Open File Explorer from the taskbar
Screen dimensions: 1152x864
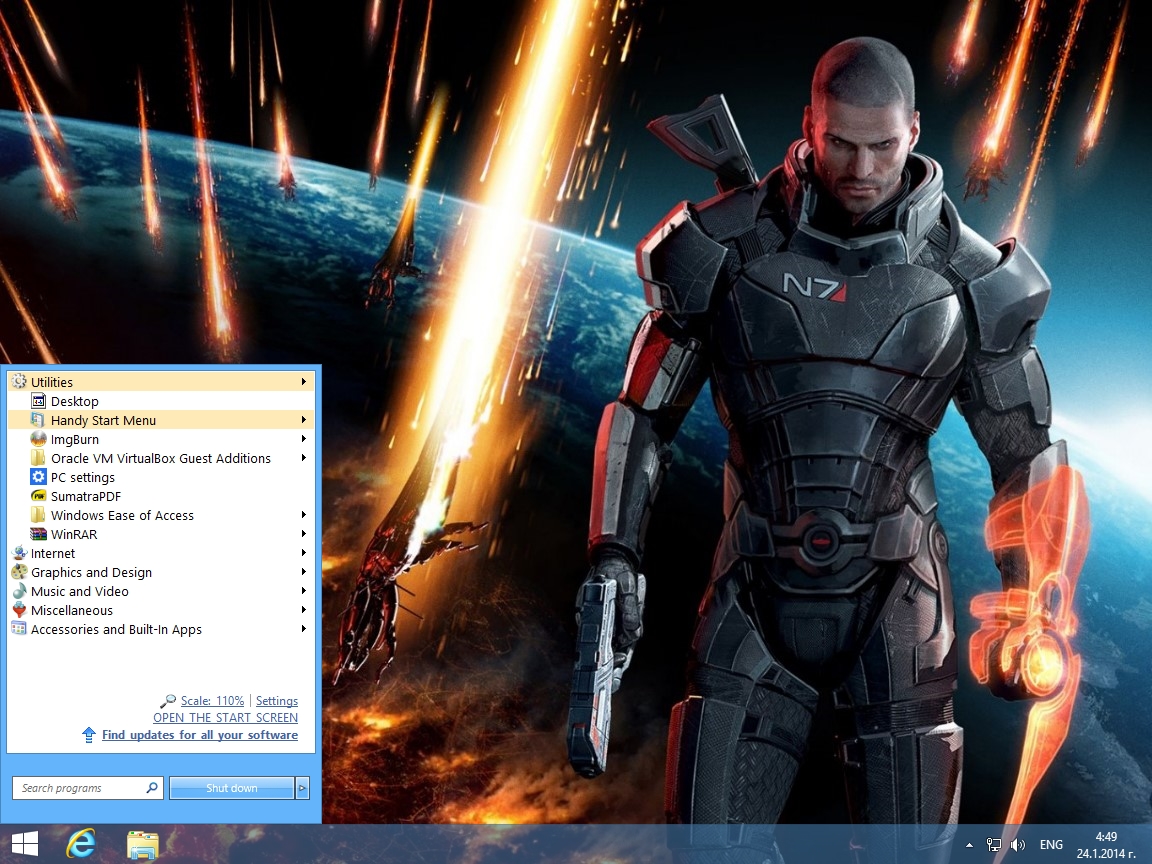click(x=143, y=845)
